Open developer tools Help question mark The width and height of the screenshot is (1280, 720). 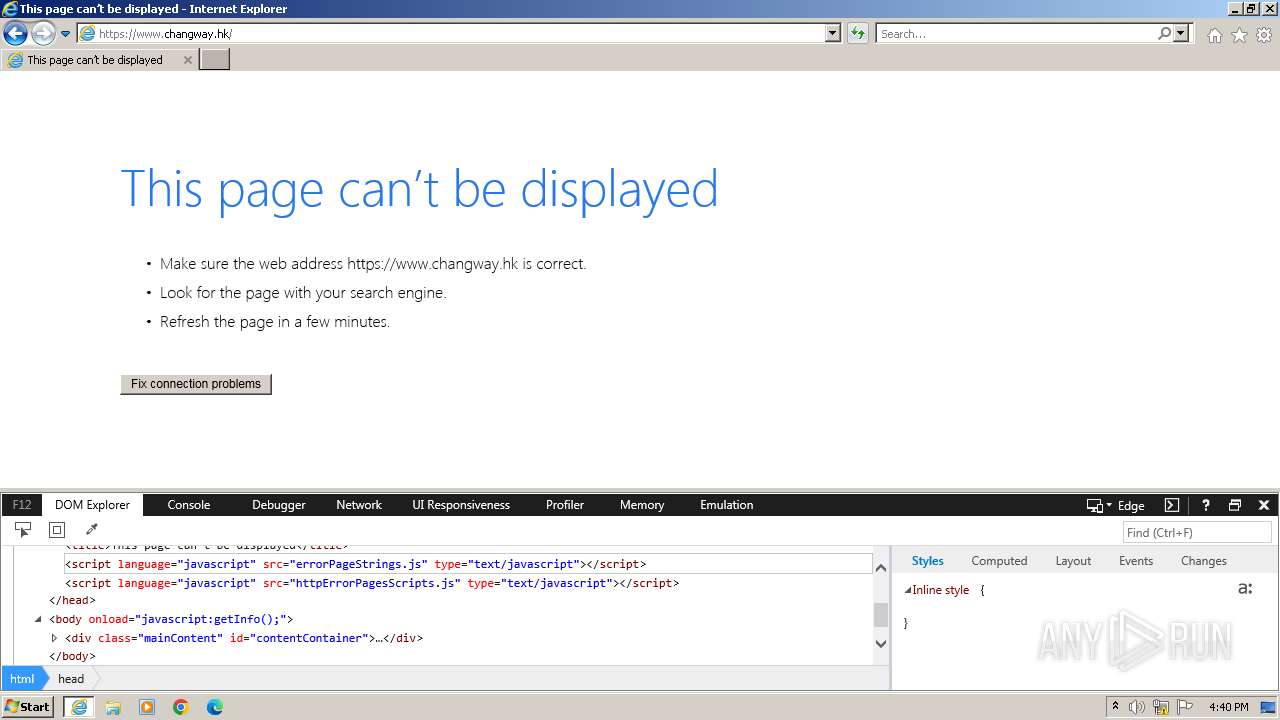click(1206, 505)
